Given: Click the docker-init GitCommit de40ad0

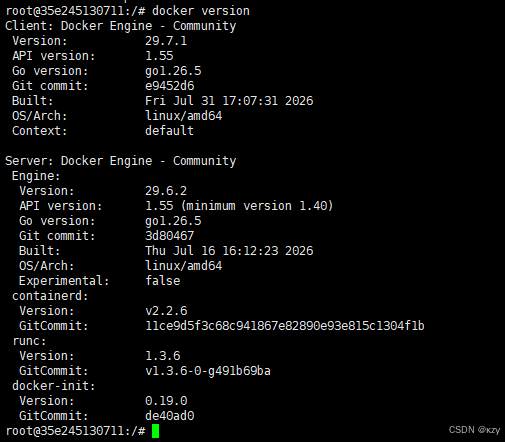Looking at the screenshot, I should pos(169,416).
